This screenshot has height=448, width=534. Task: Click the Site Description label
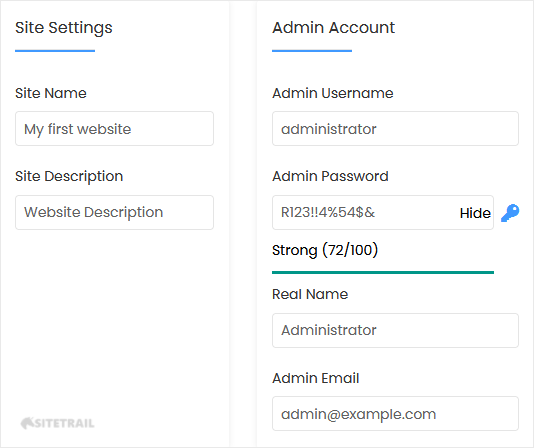tap(69, 176)
